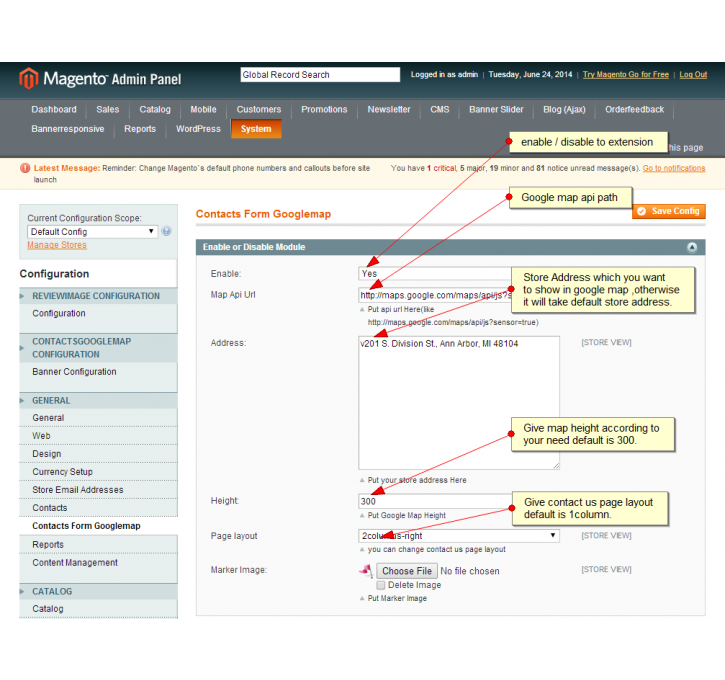
Task: Focus the Global Record Search field
Action: (x=320, y=74)
